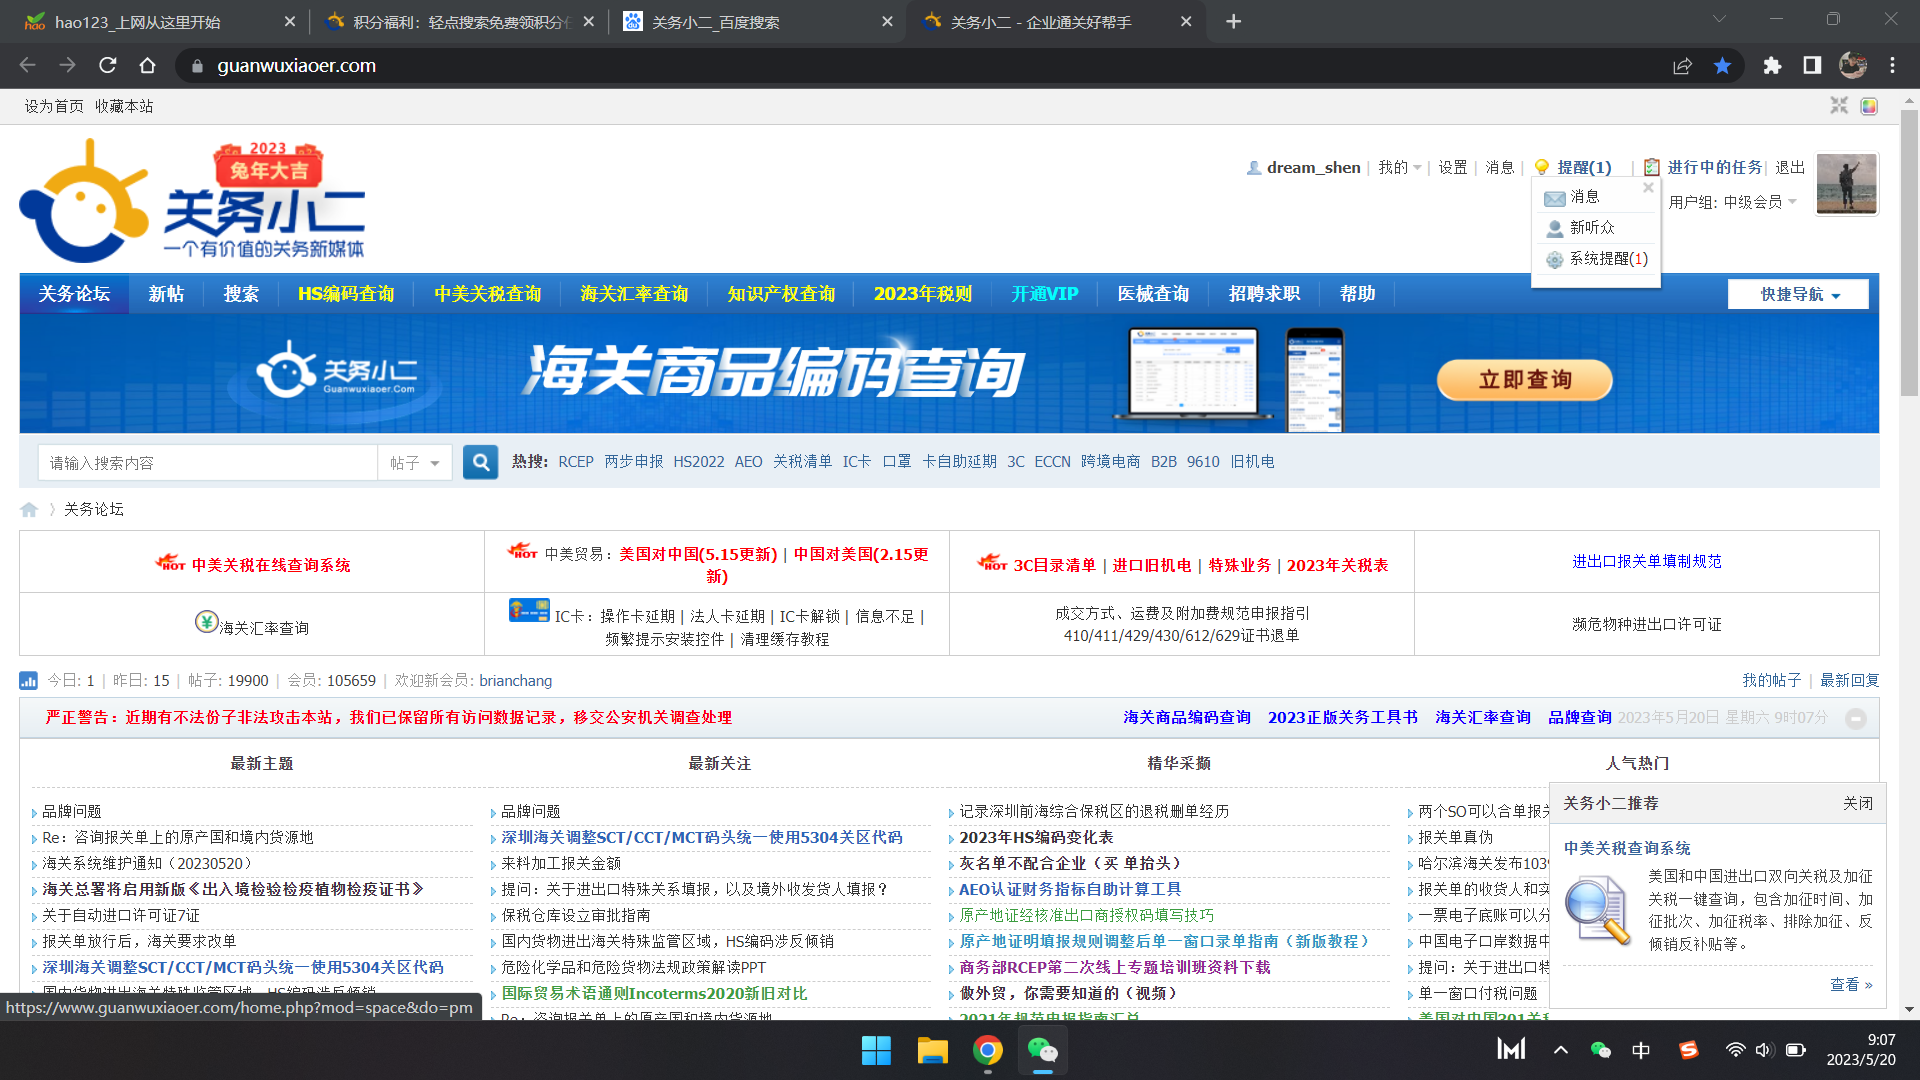Open the HS编码查询 nav item
1920x1080 pixels.
[x=346, y=294]
